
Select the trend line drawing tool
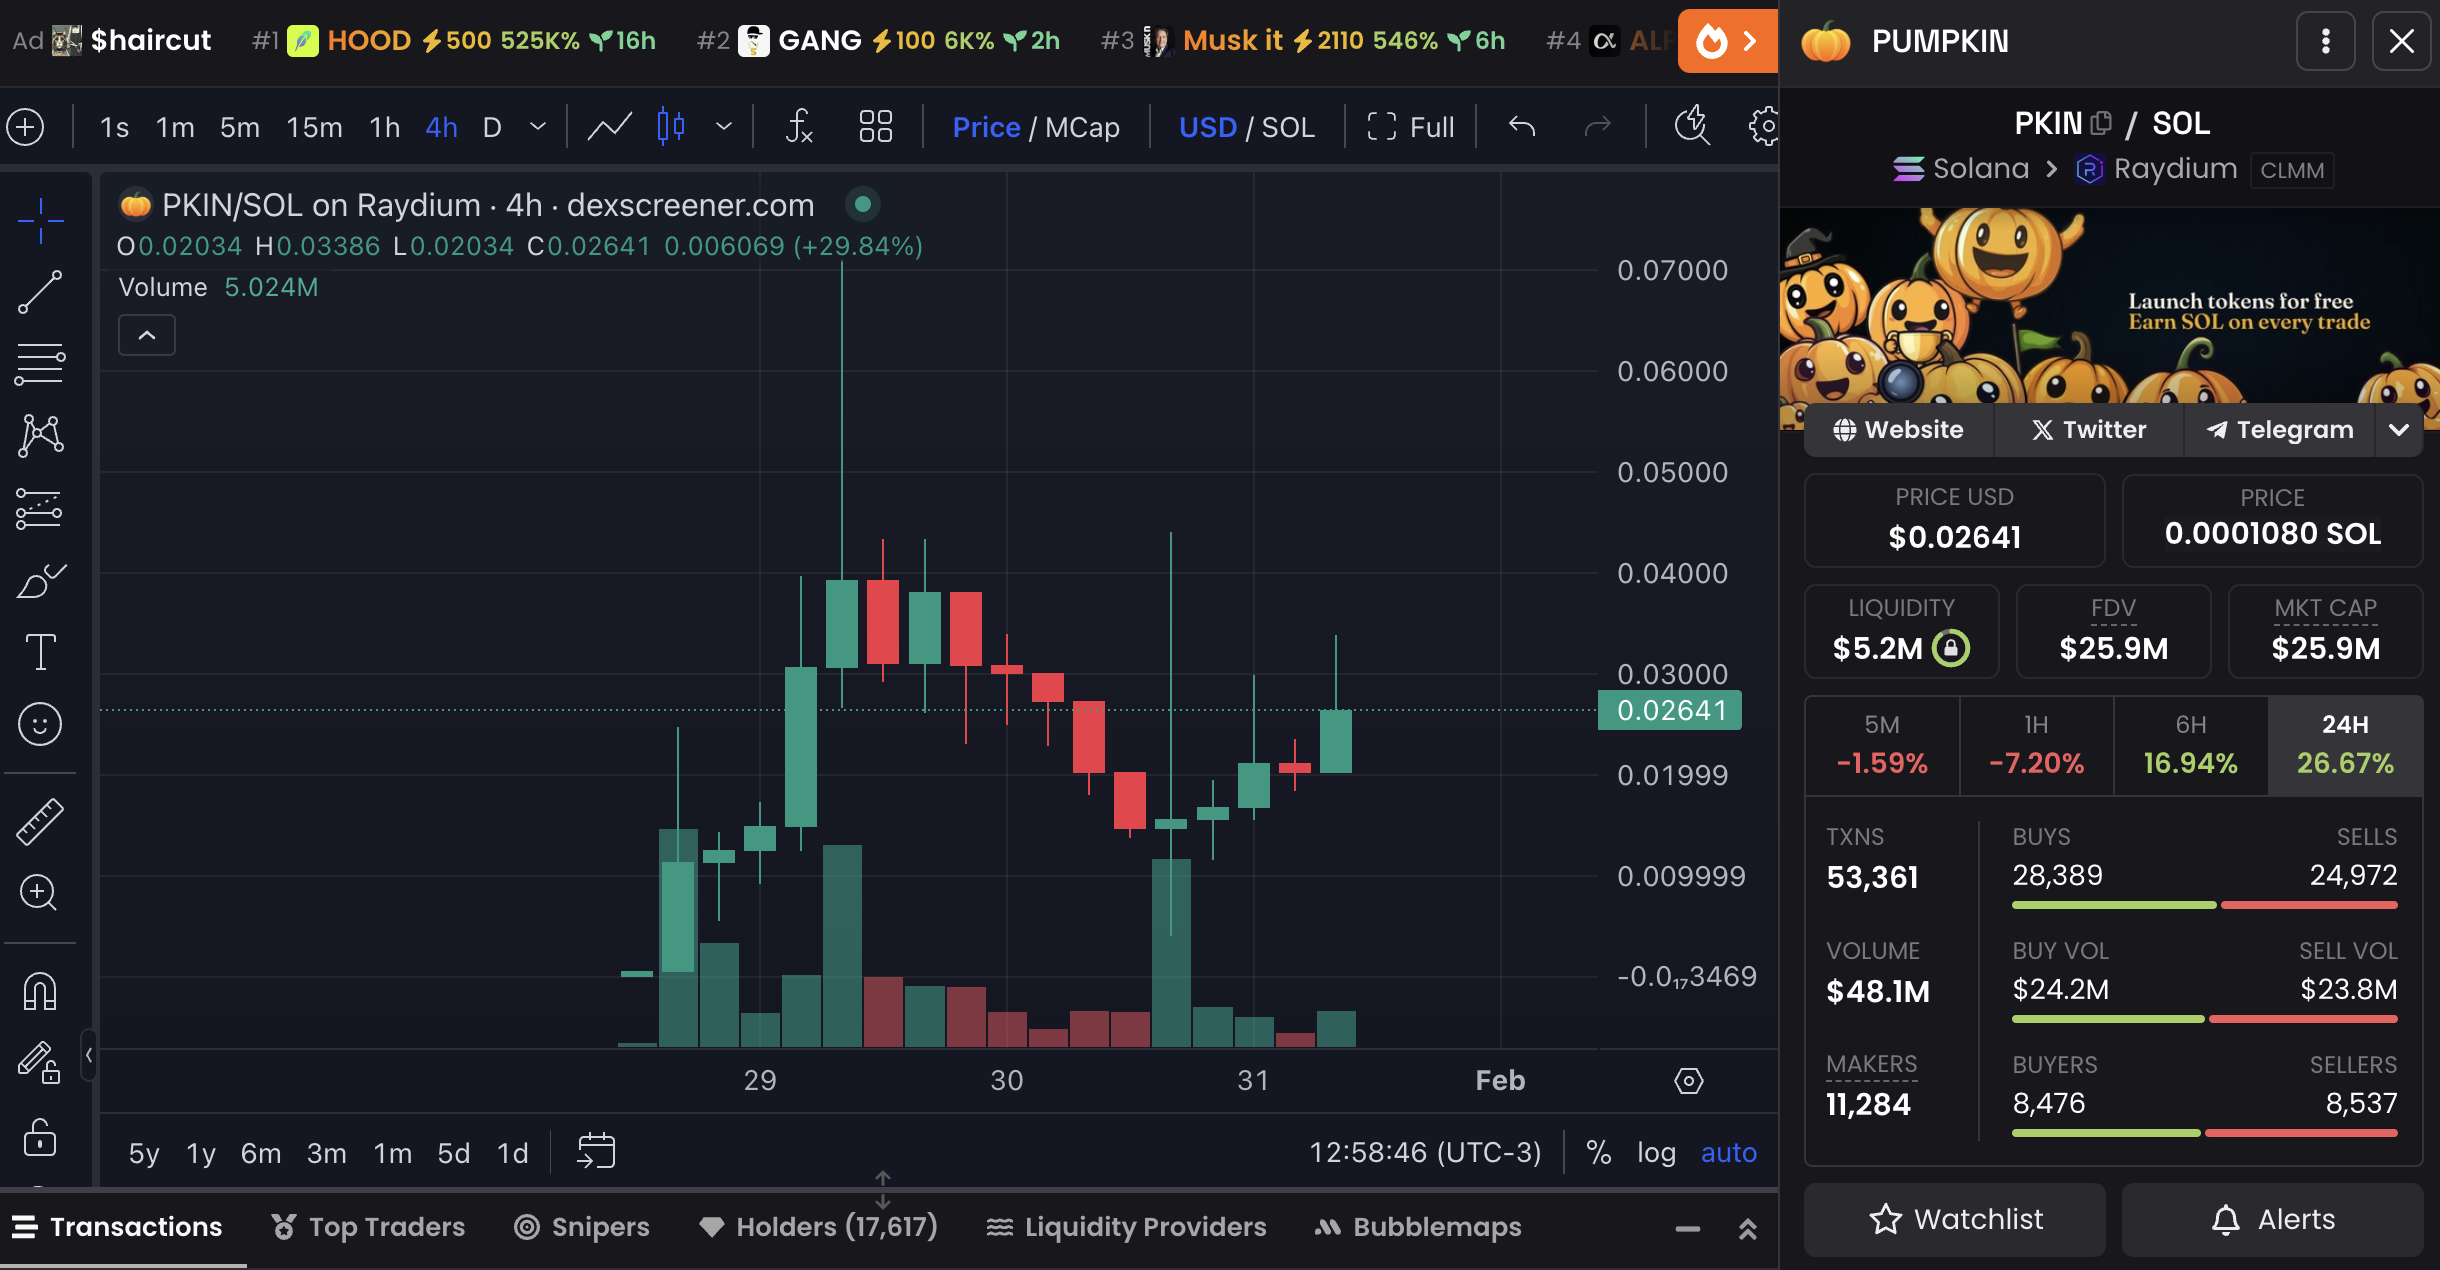[x=40, y=292]
